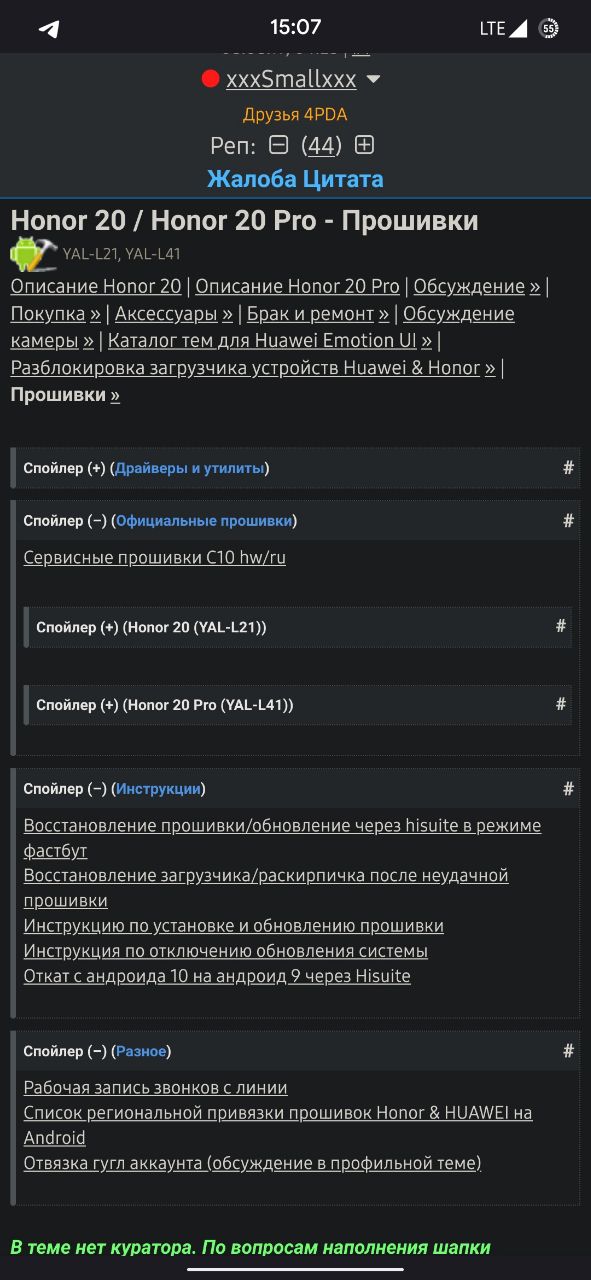Tap the Telegram icon in status bar
Screen dimensions: 591x1280
point(49,28)
